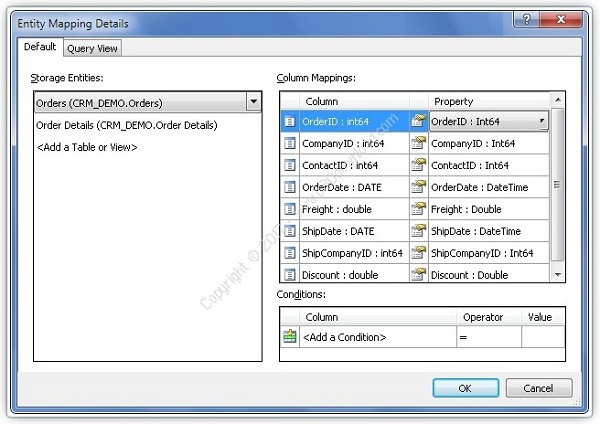Click the property icon next to Discount : Double
This screenshot has width=600, height=424.
[419, 274]
